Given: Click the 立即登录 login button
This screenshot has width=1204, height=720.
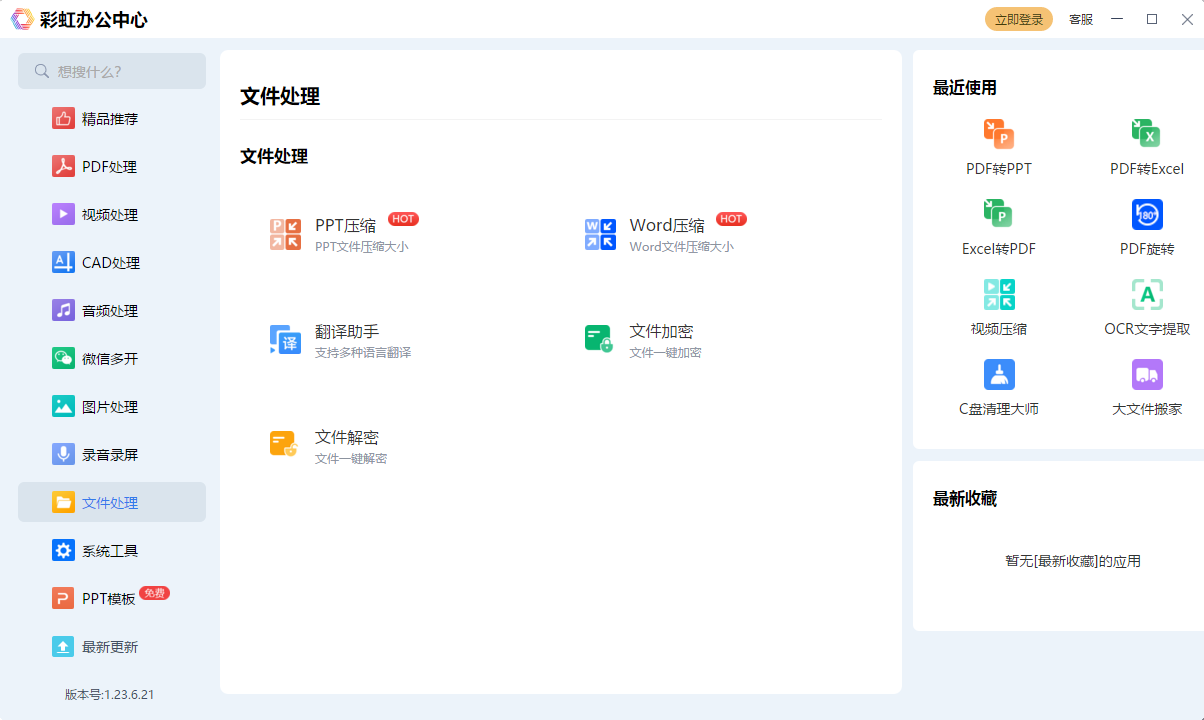Looking at the screenshot, I should (1018, 18).
